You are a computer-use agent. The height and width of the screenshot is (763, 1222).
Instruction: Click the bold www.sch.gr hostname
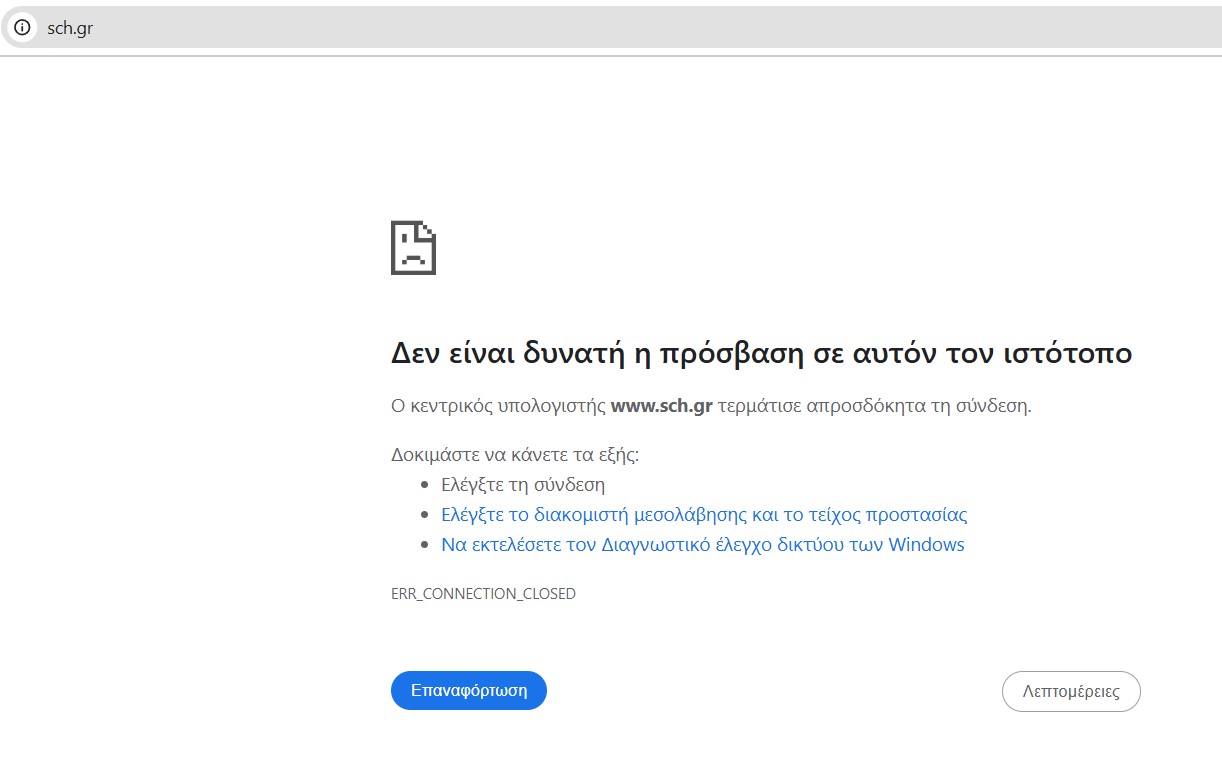tap(661, 406)
